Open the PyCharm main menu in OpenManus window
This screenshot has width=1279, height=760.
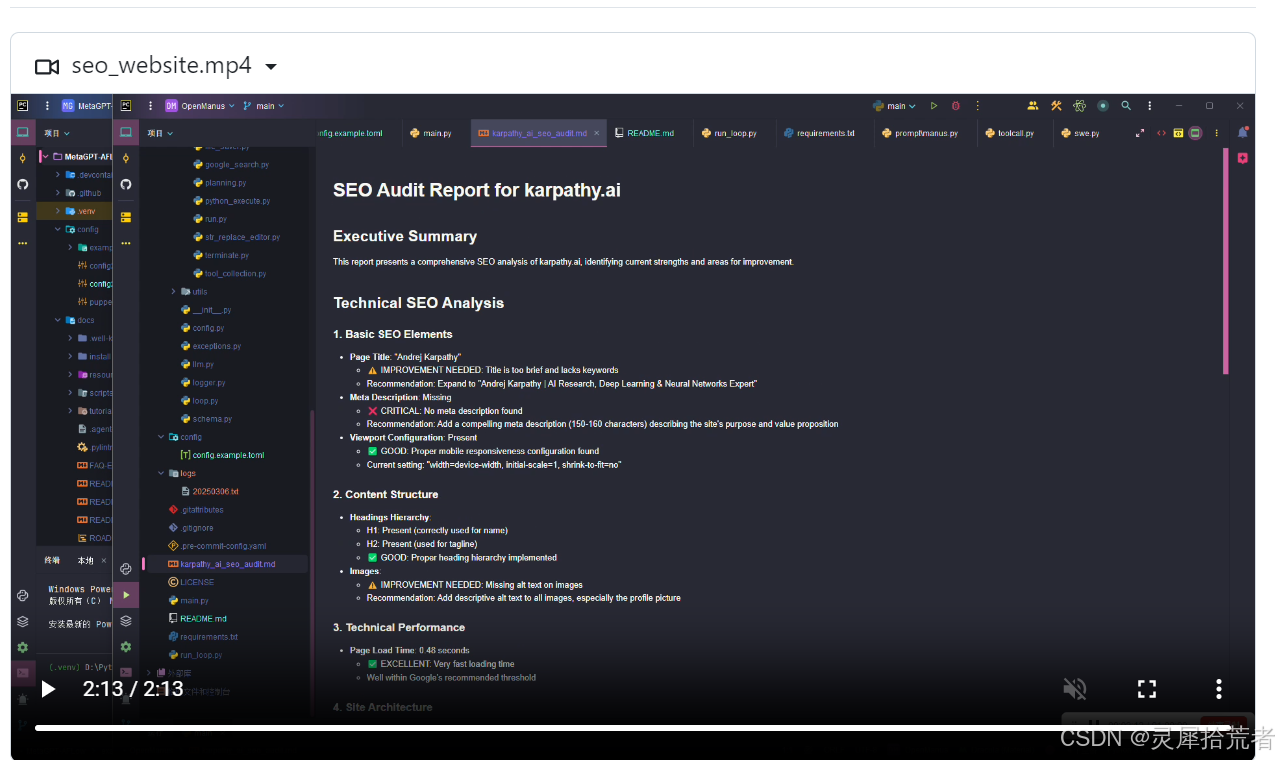tap(149, 106)
